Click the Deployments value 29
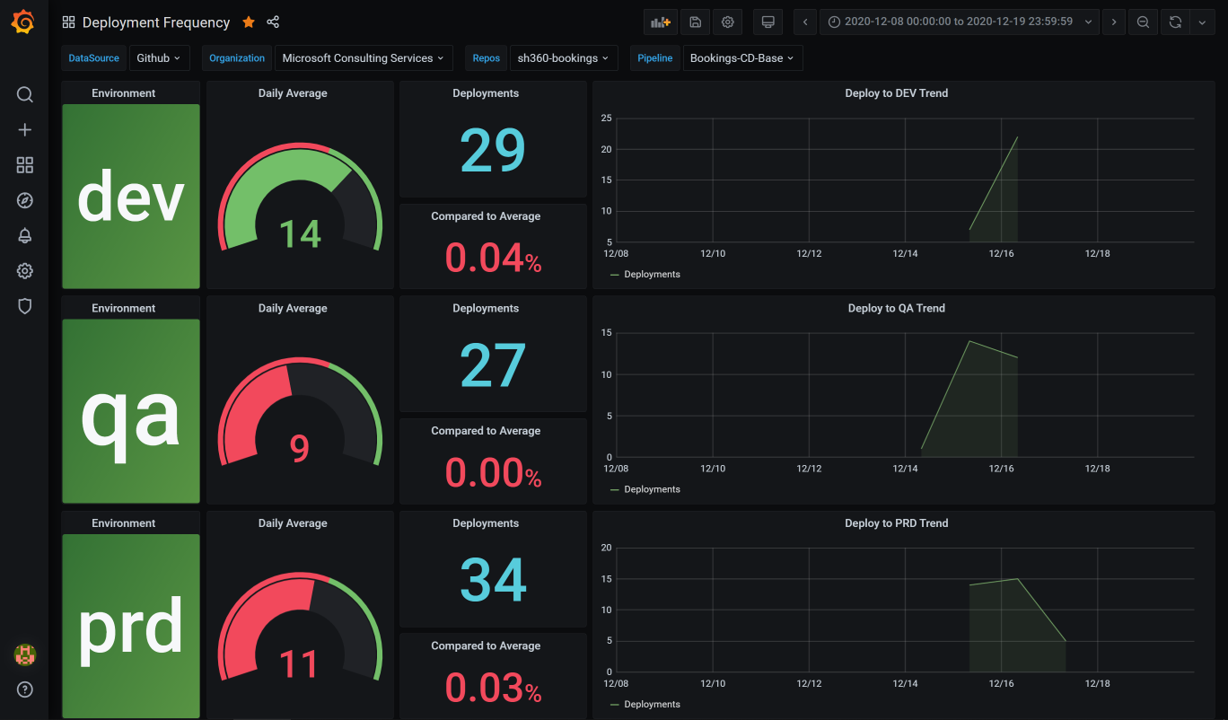 tap(493, 150)
